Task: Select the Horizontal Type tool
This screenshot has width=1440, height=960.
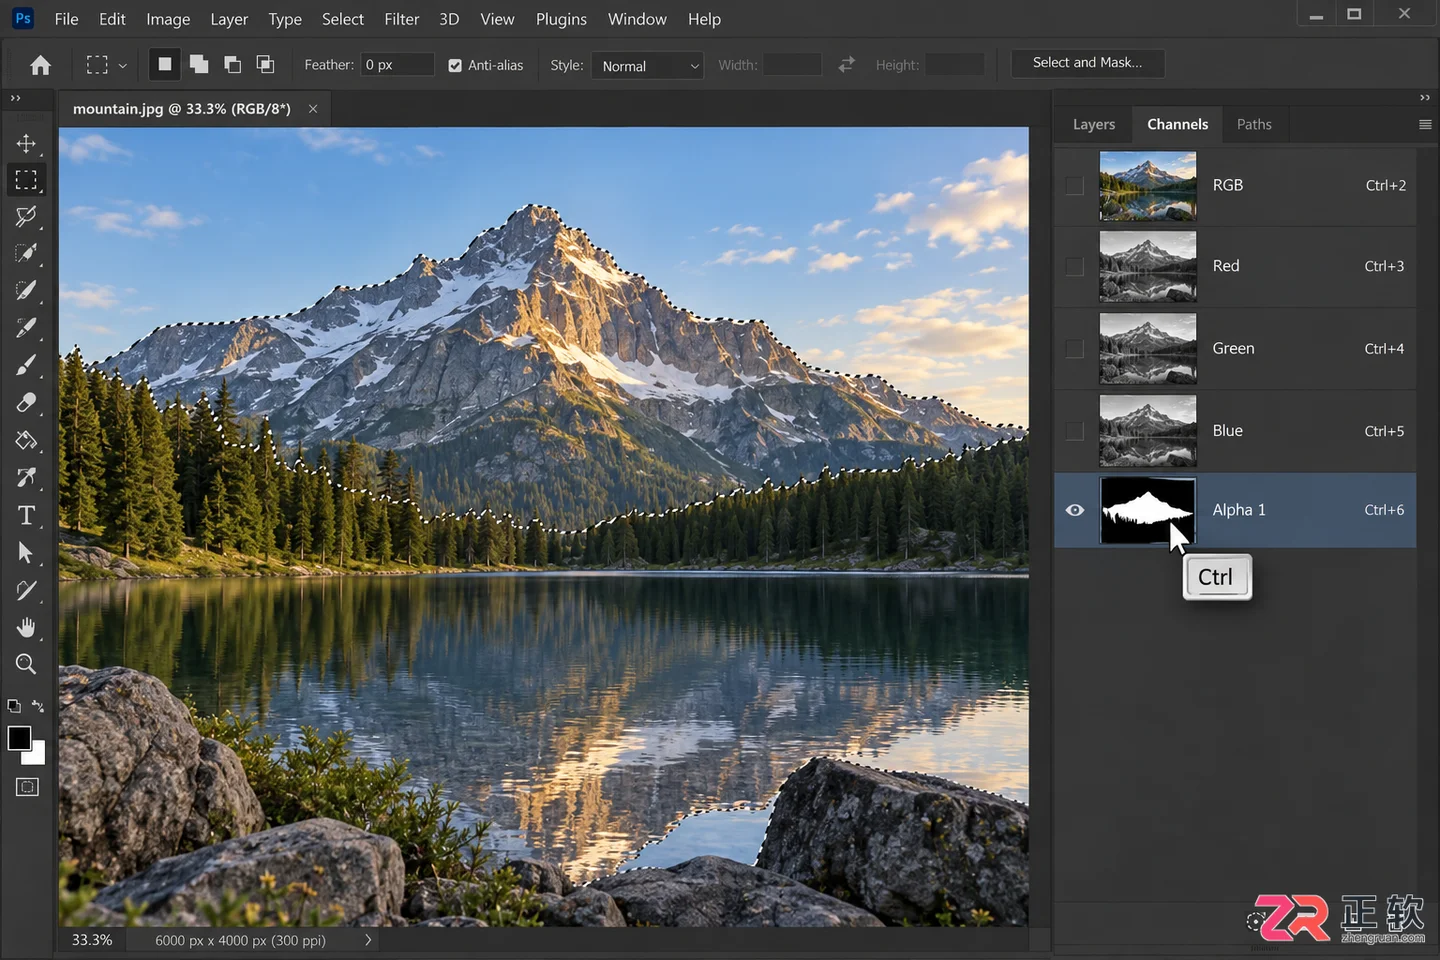Action: tap(26, 515)
